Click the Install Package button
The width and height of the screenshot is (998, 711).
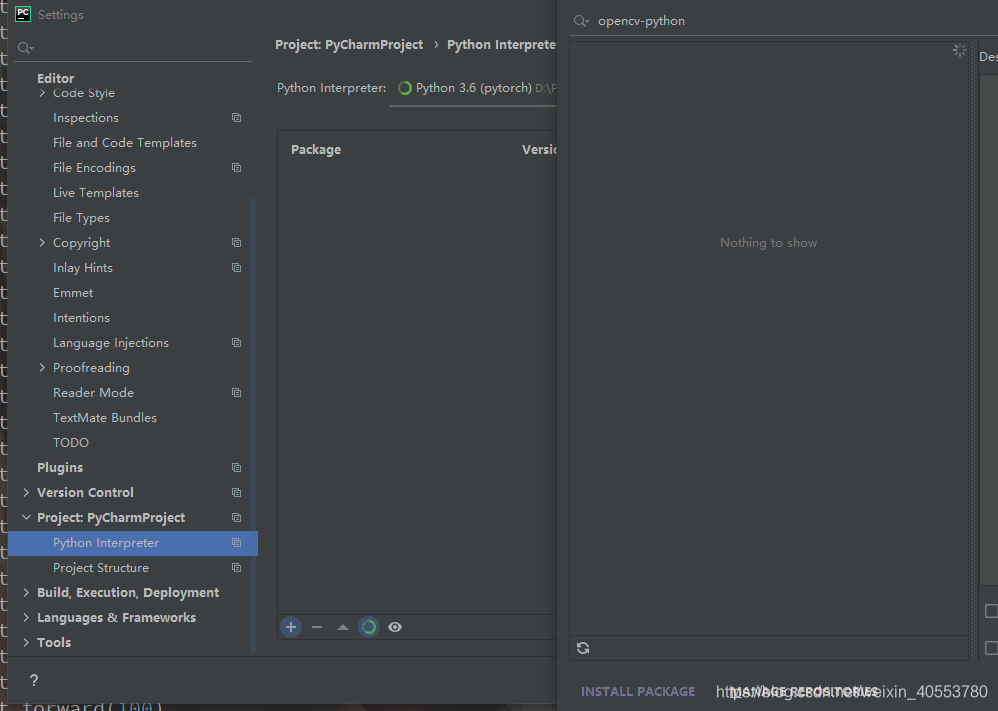(x=638, y=691)
